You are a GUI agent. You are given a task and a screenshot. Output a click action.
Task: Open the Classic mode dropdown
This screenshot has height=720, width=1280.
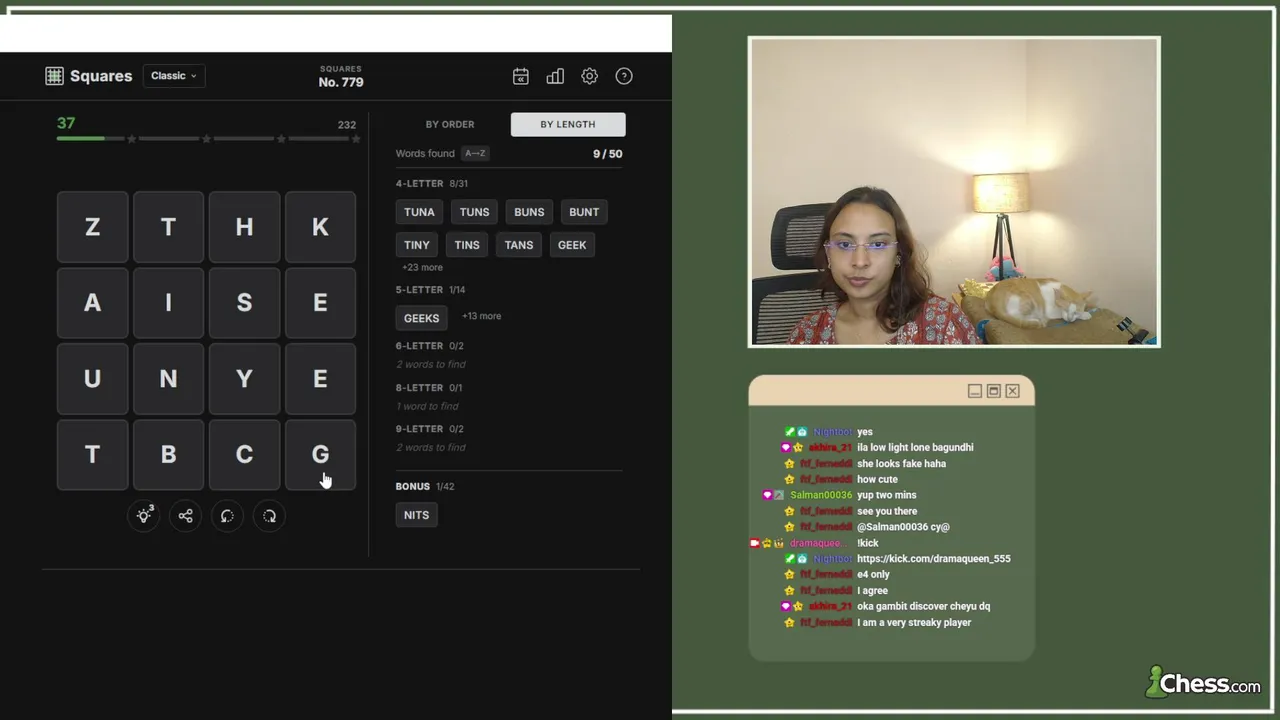point(174,76)
